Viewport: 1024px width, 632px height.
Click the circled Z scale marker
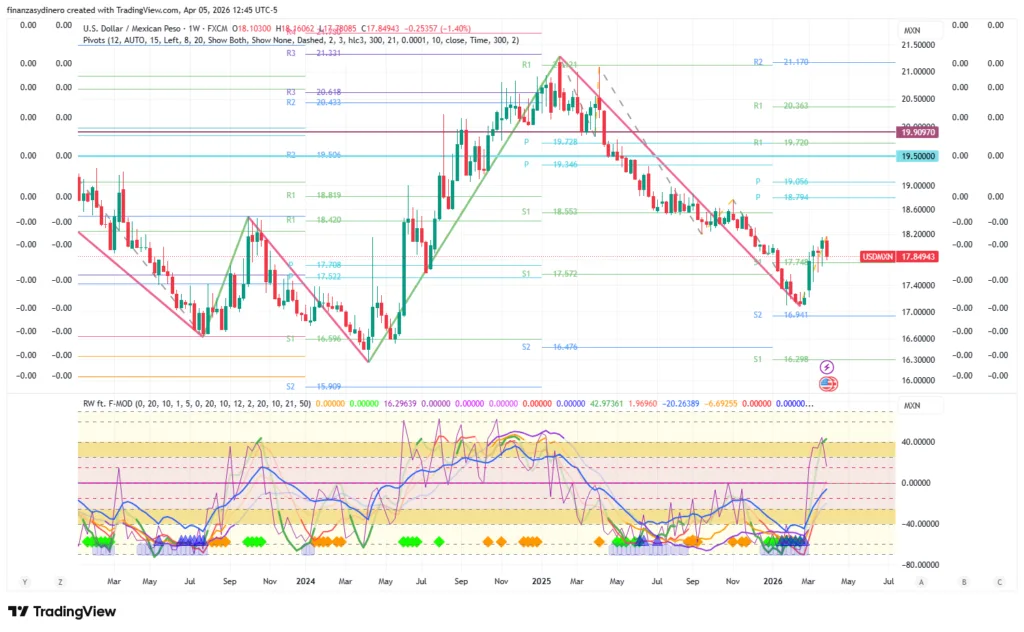(x=60, y=581)
